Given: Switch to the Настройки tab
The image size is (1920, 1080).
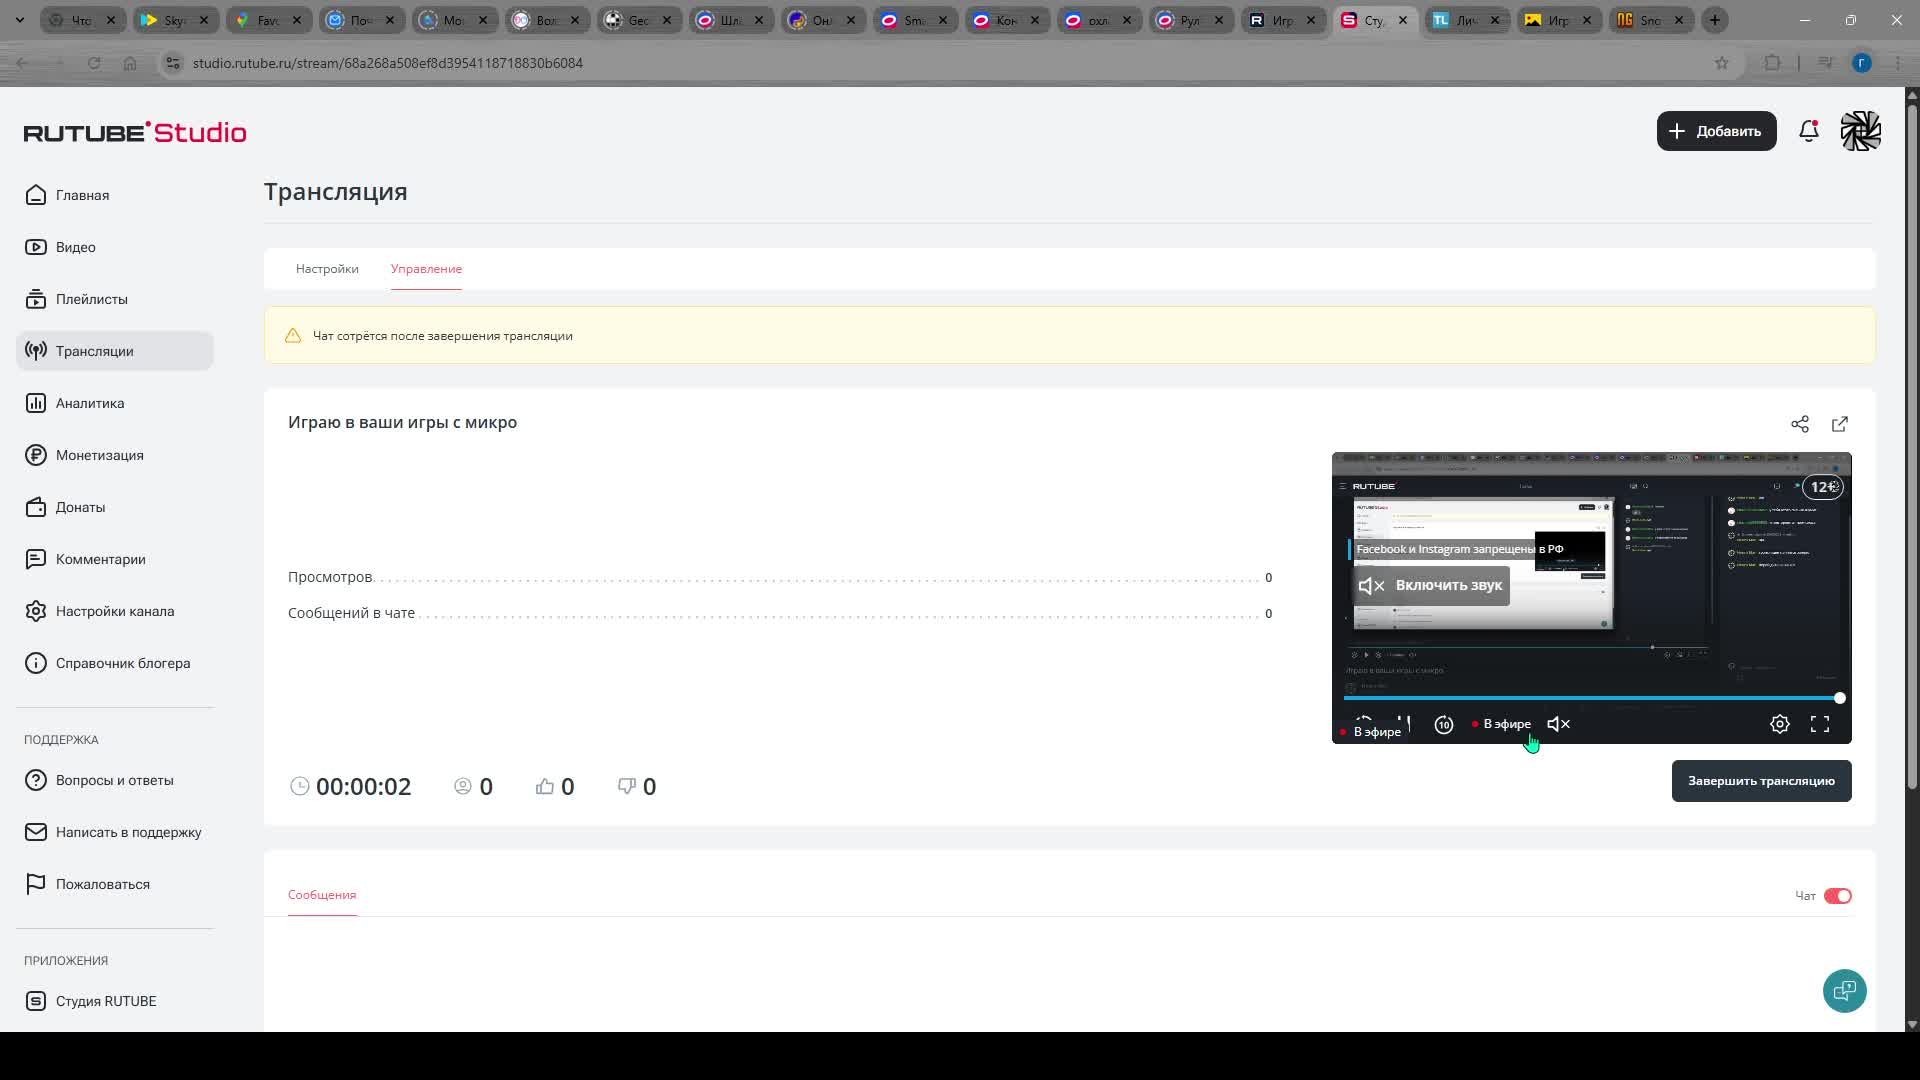Looking at the screenshot, I should point(327,269).
